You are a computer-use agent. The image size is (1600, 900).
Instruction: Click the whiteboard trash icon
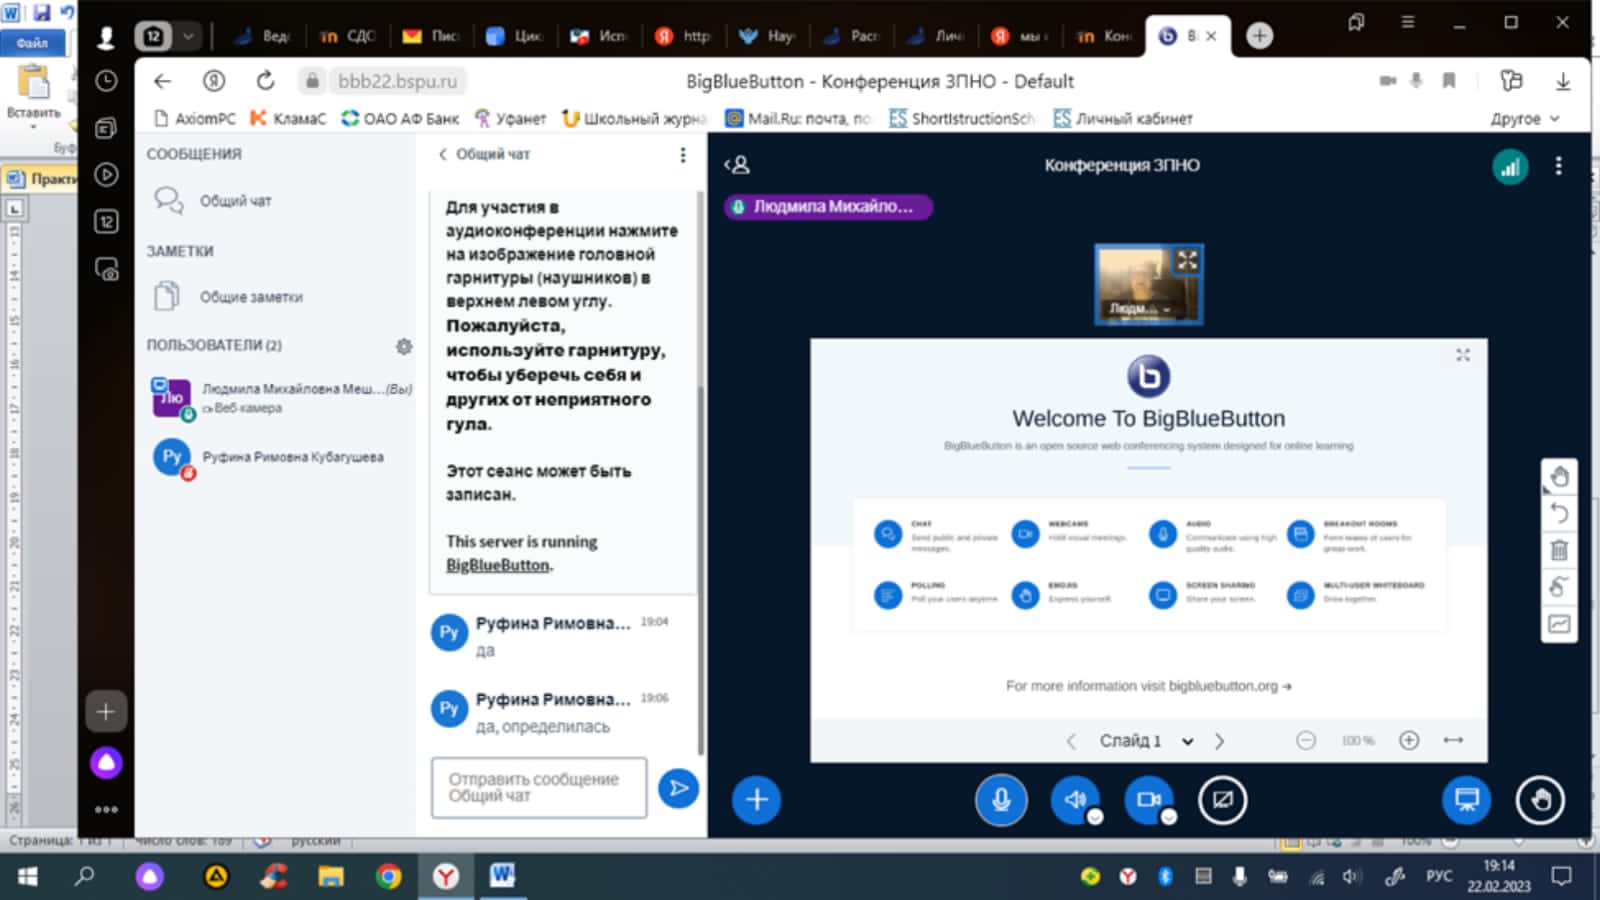tap(1559, 550)
